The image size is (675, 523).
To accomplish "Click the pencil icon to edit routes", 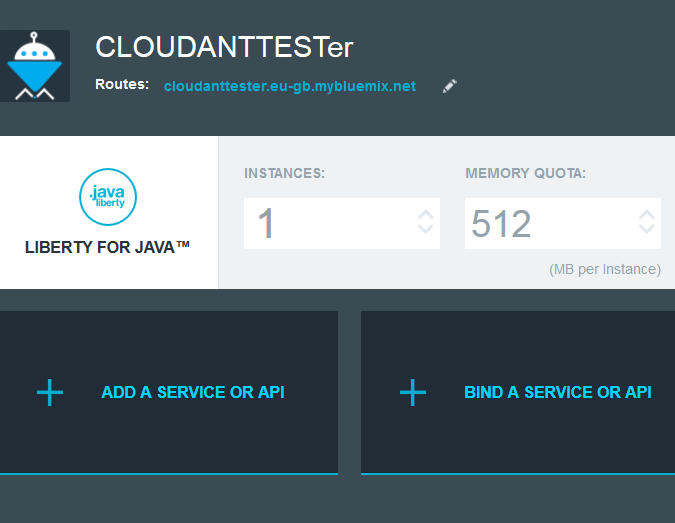I will [449, 86].
